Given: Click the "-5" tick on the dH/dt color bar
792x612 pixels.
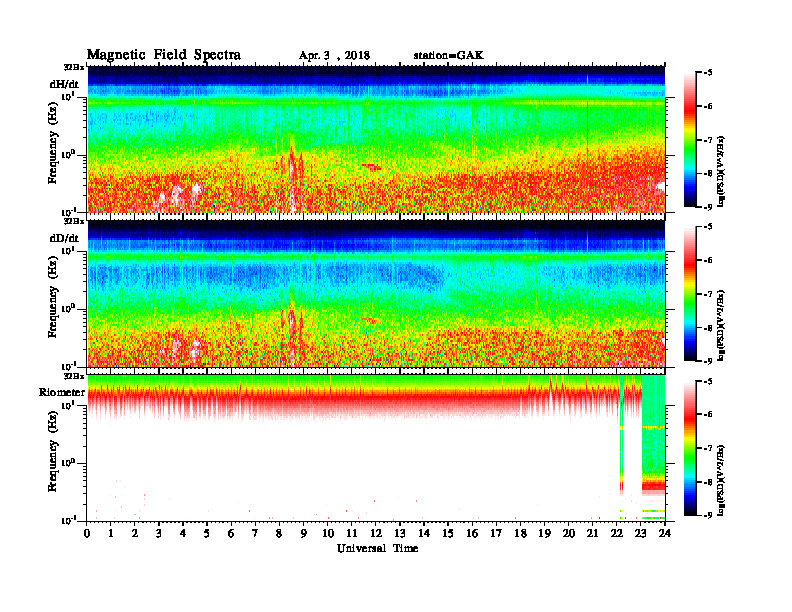Looking at the screenshot, I should 708,73.
